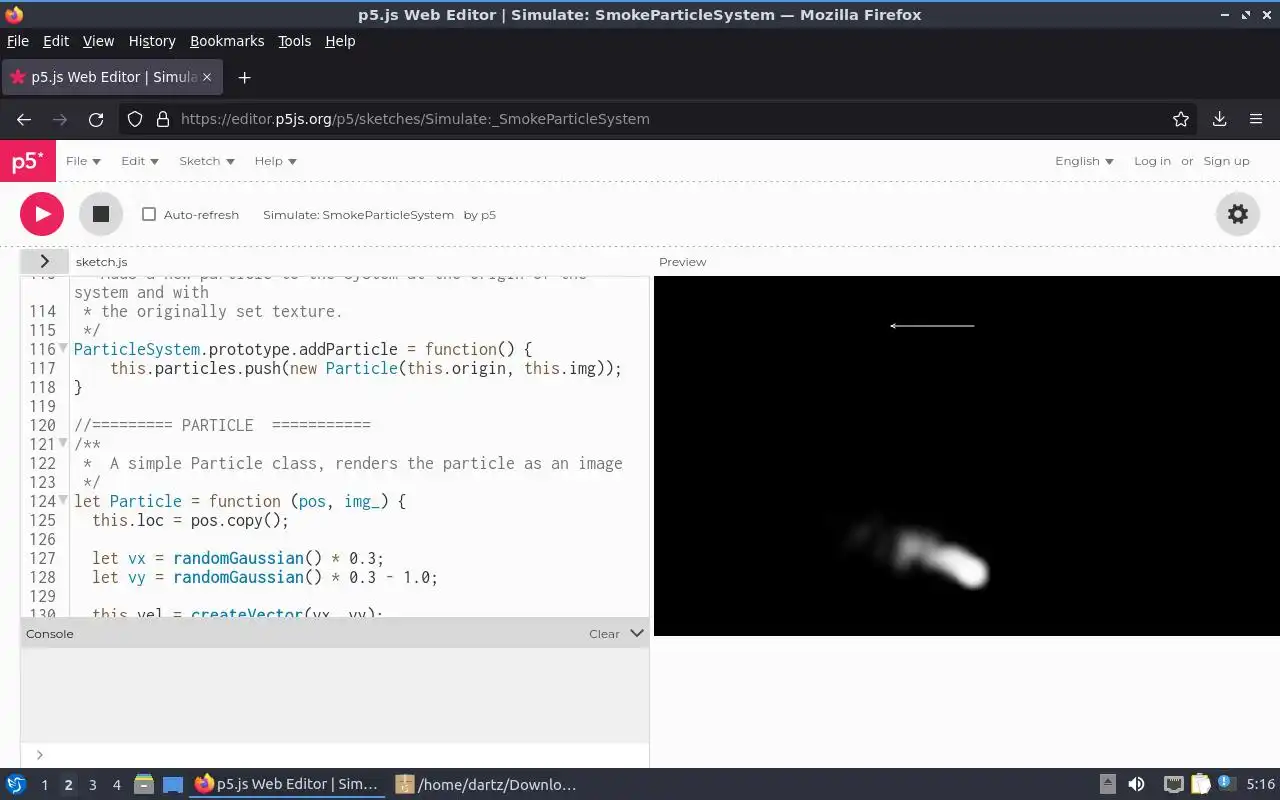Click the Log in link
1280x800 pixels.
click(x=1152, y=161)
